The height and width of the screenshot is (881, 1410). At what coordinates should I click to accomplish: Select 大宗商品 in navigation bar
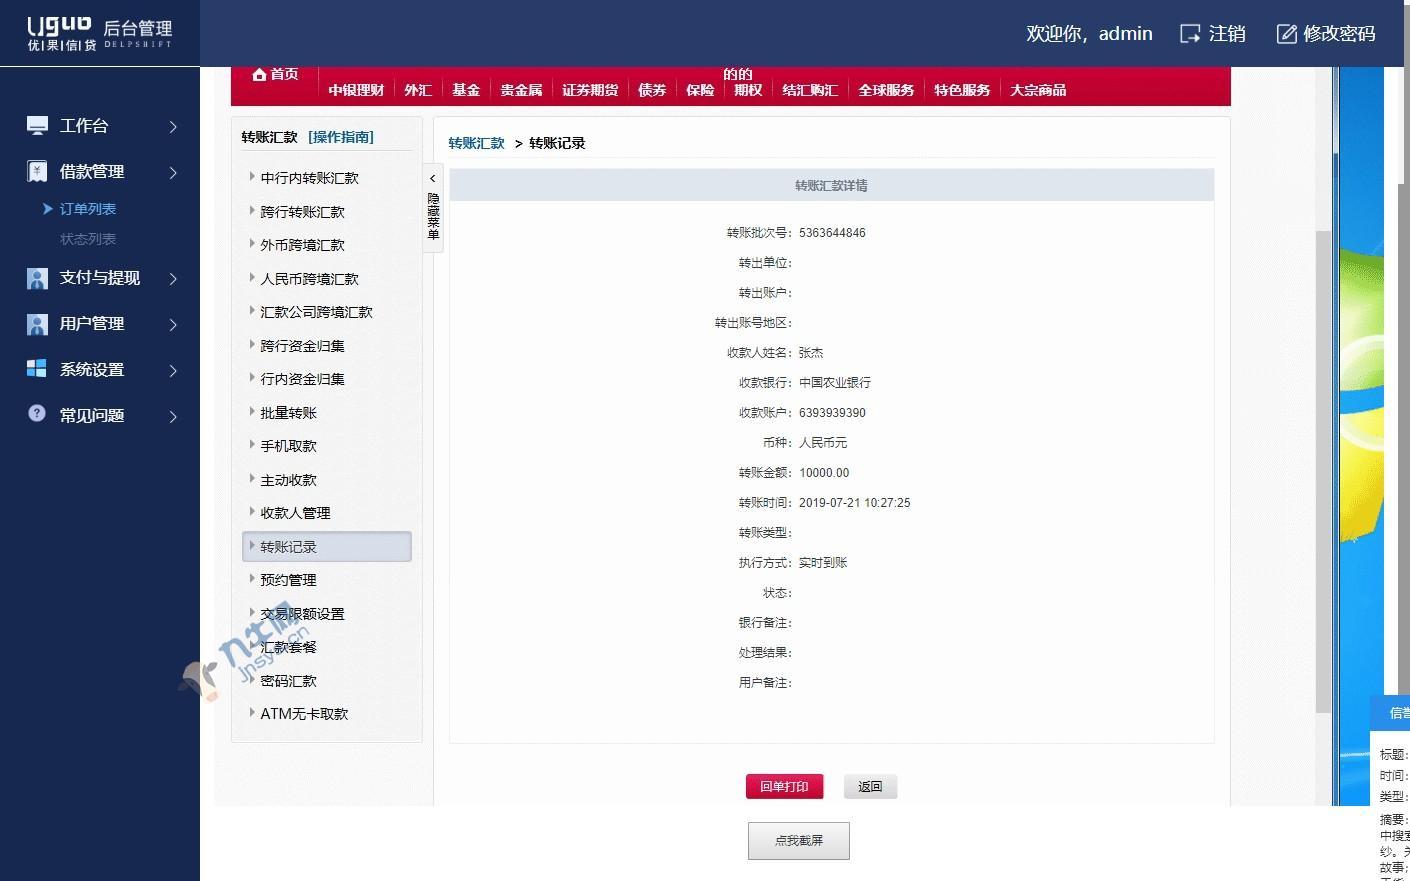1038,90
